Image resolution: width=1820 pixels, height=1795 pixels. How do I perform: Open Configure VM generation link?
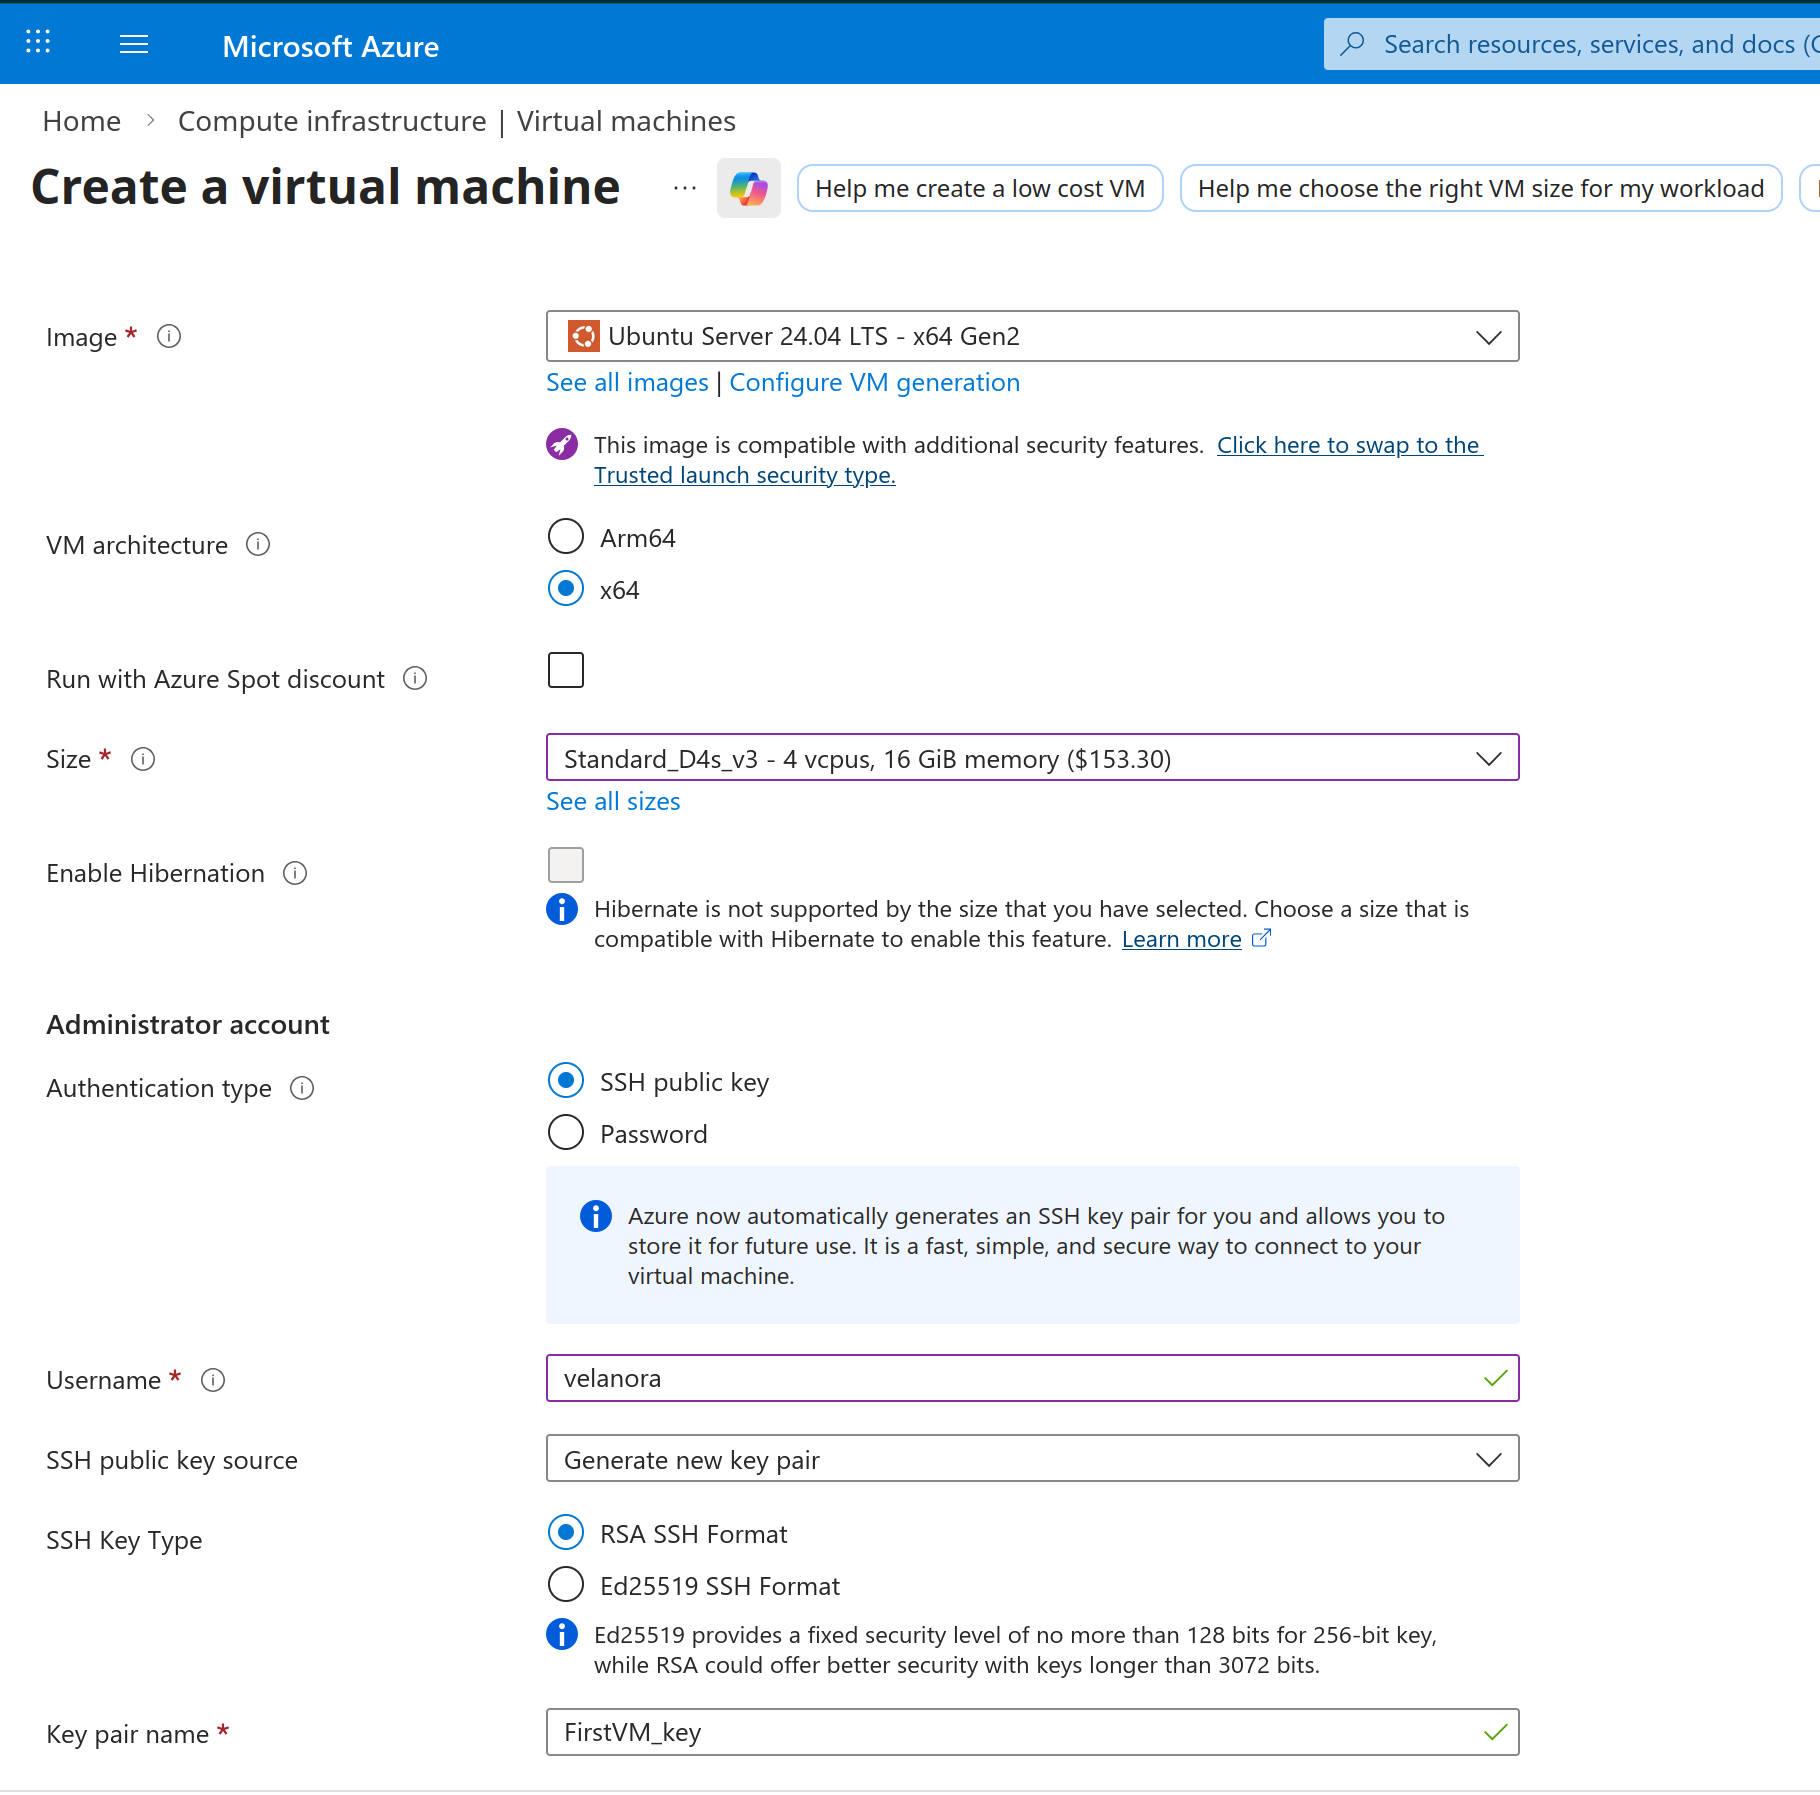coord(875,383)
